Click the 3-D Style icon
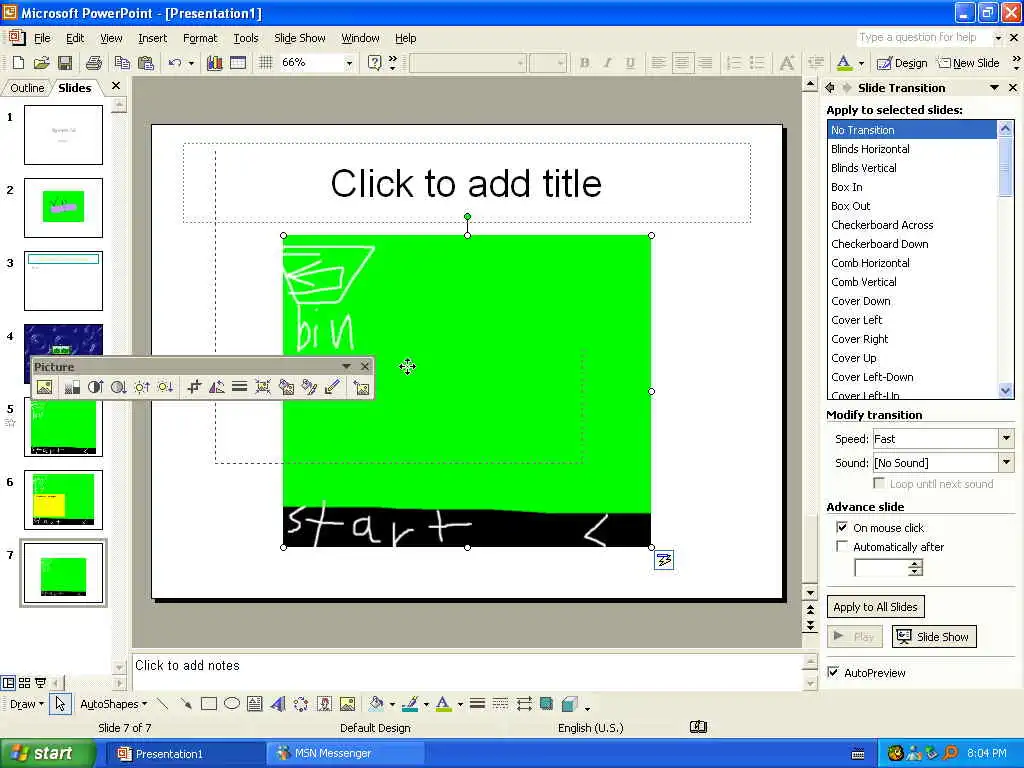Viewport: 1024px width, 768px height. (569, 704)
